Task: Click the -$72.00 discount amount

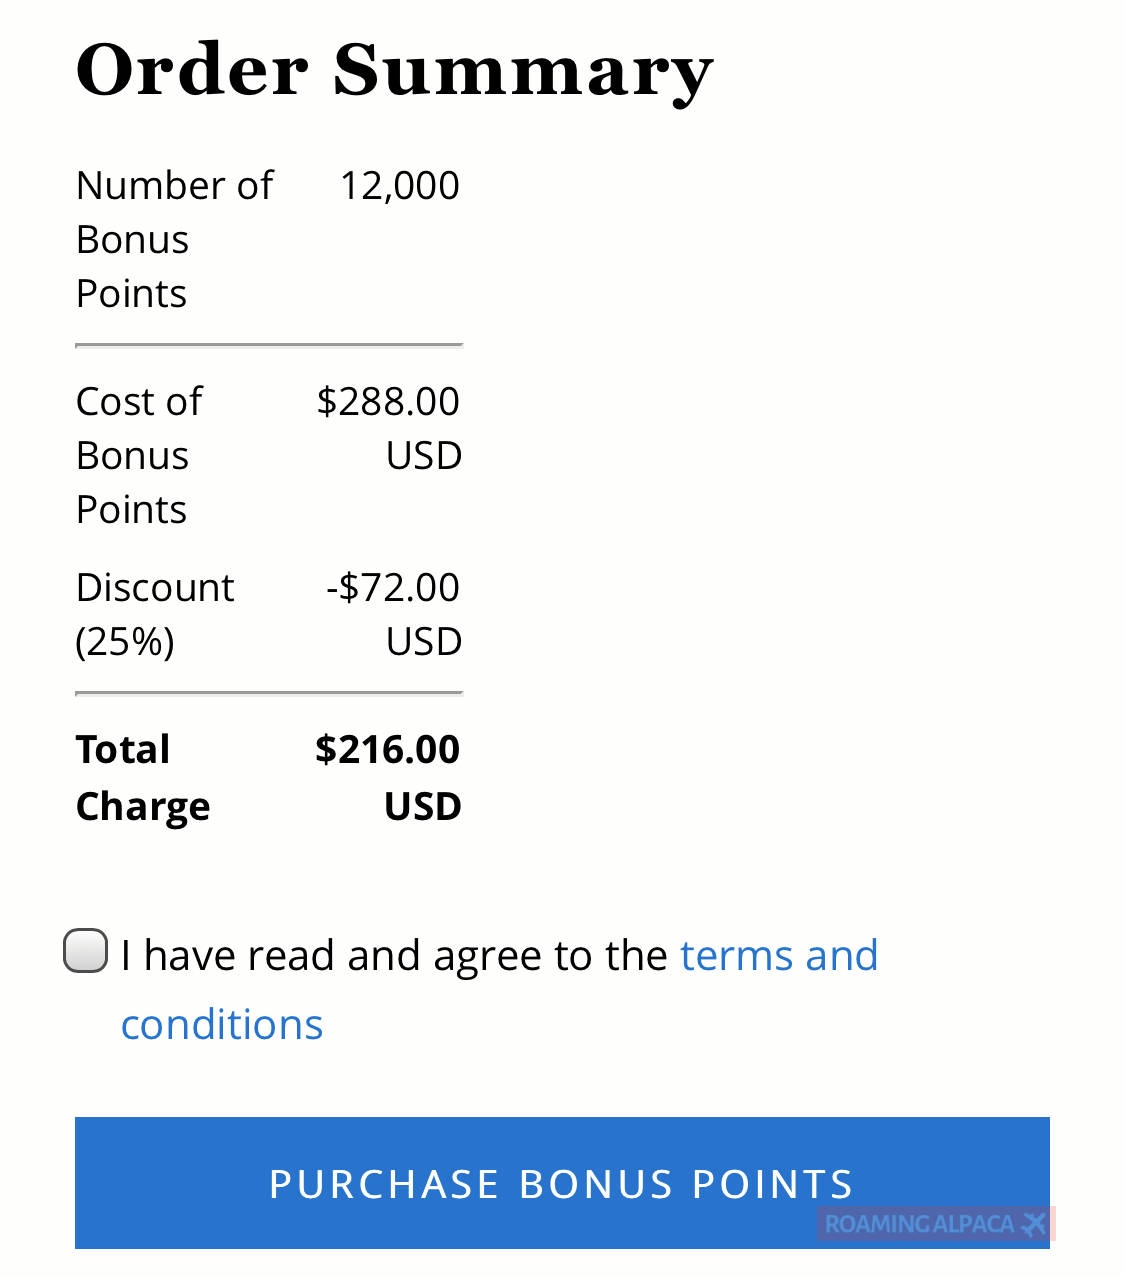Action: pyautogui.click(x=392, y=587)
